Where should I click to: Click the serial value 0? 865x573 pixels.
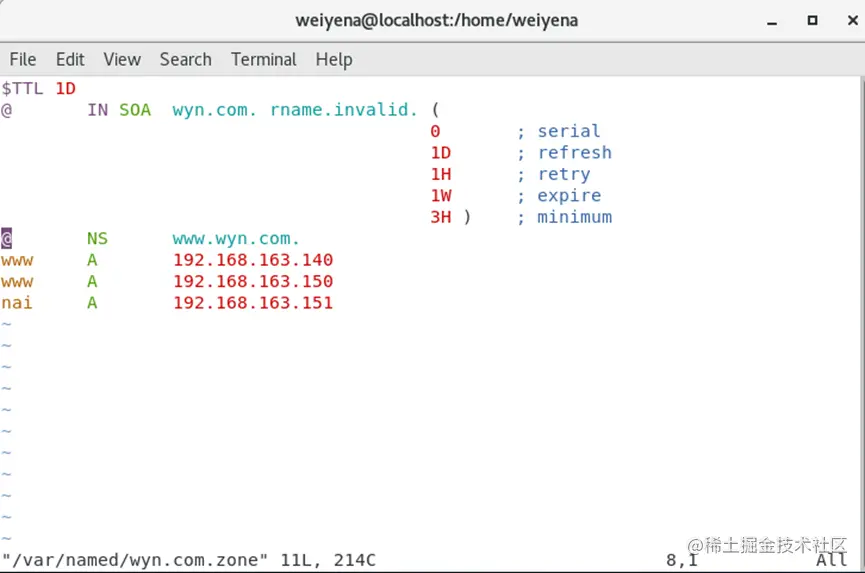(435, 131)
